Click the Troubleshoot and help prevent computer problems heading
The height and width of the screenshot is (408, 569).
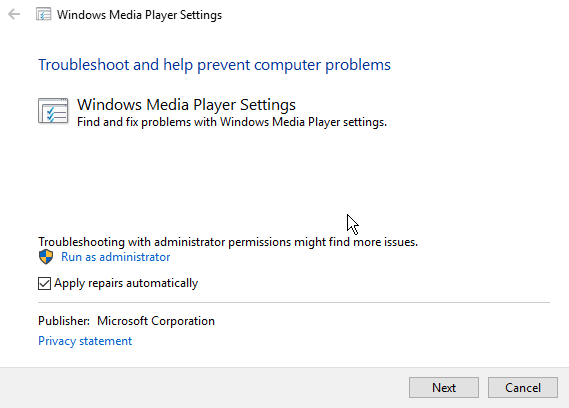tap(214, 65)
